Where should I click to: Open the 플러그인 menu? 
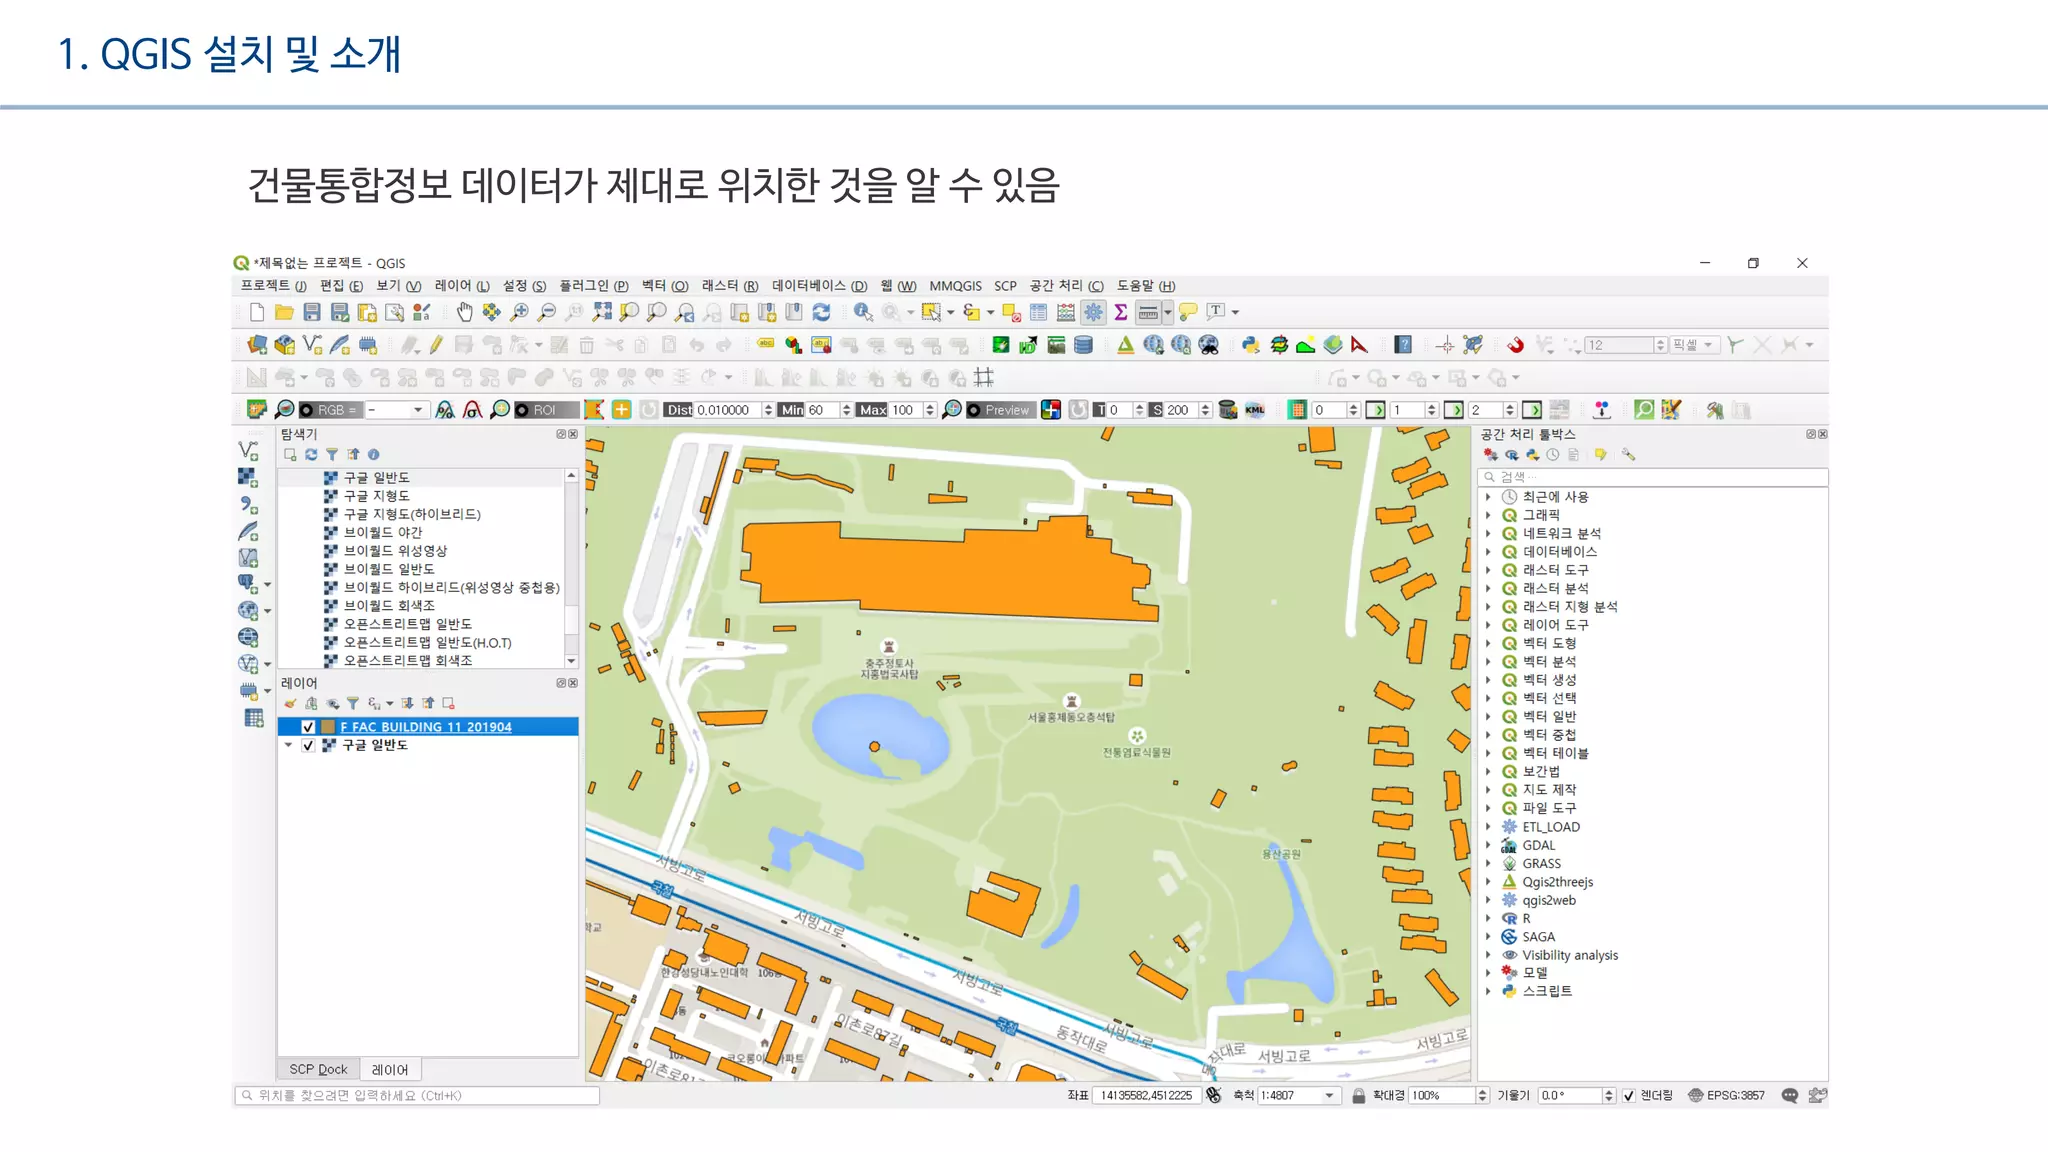[593, 286]
